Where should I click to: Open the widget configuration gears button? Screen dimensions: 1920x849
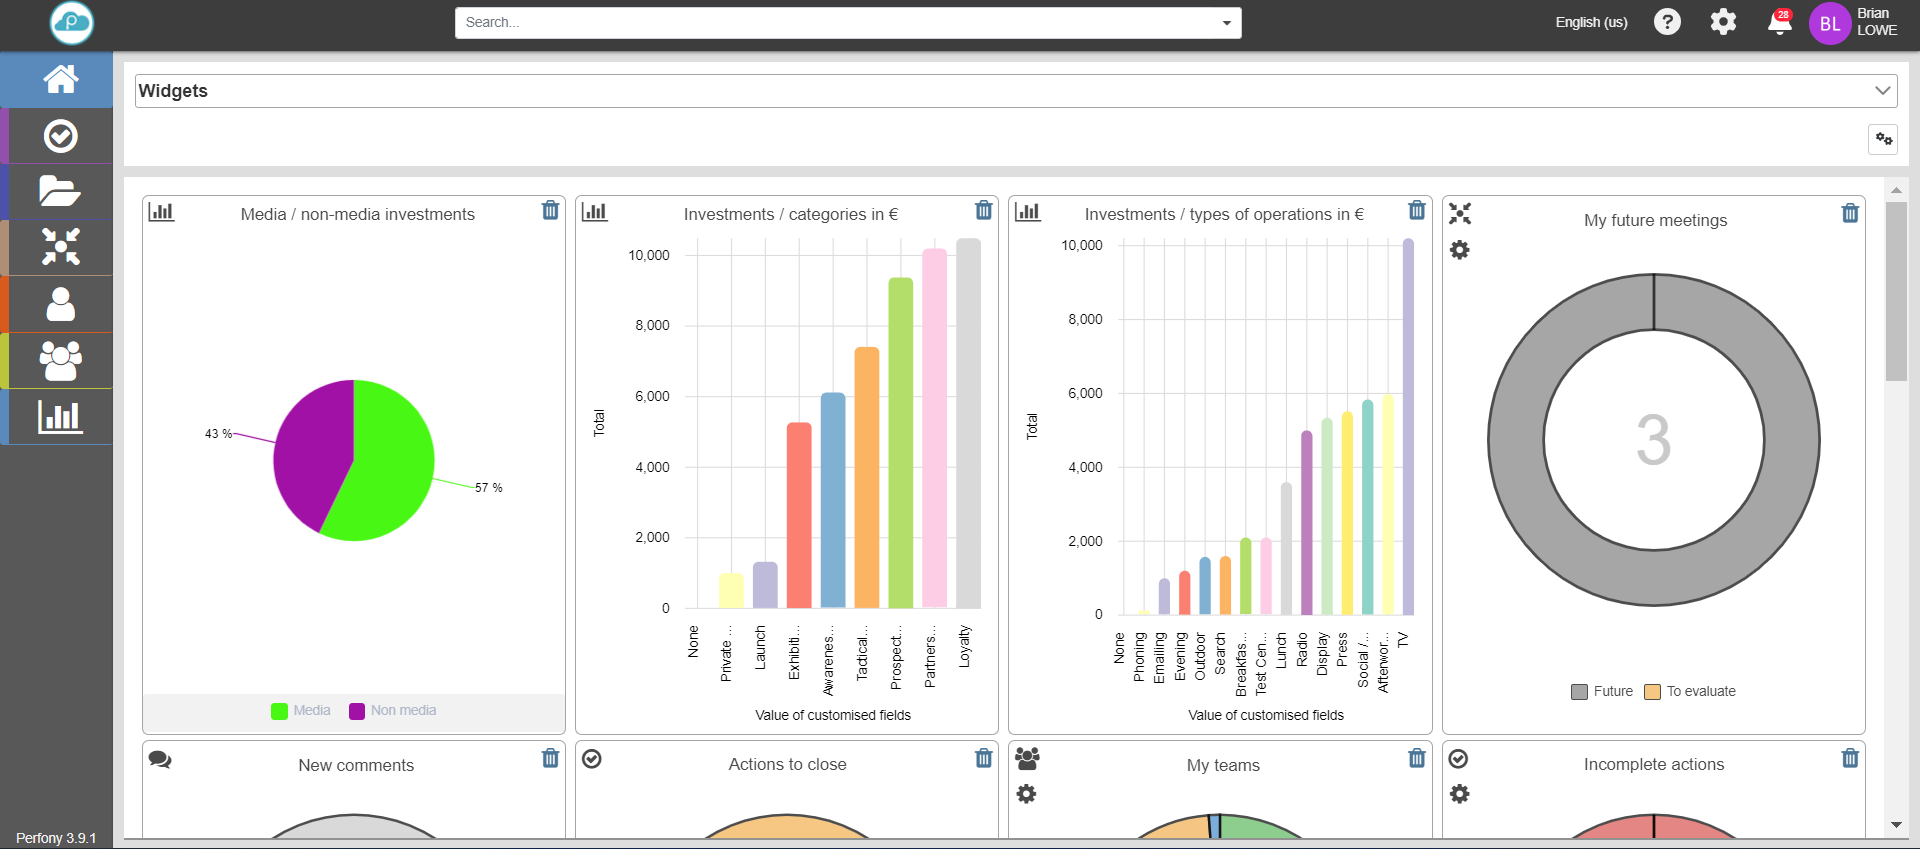pos(1883,139)
